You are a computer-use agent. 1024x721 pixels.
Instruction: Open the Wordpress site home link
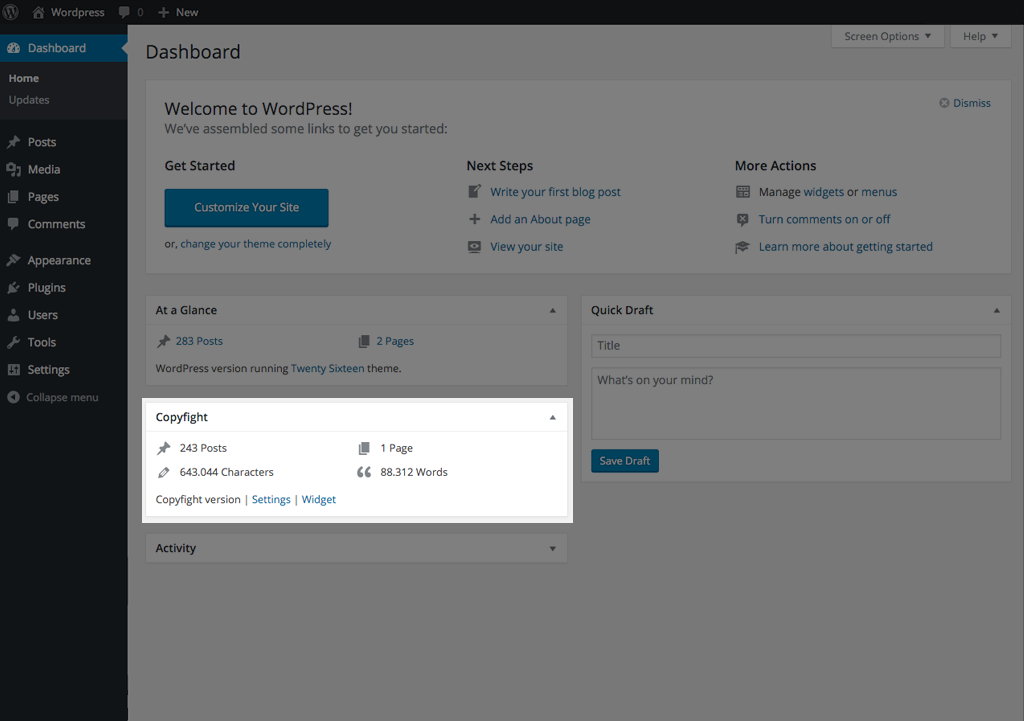69,12
